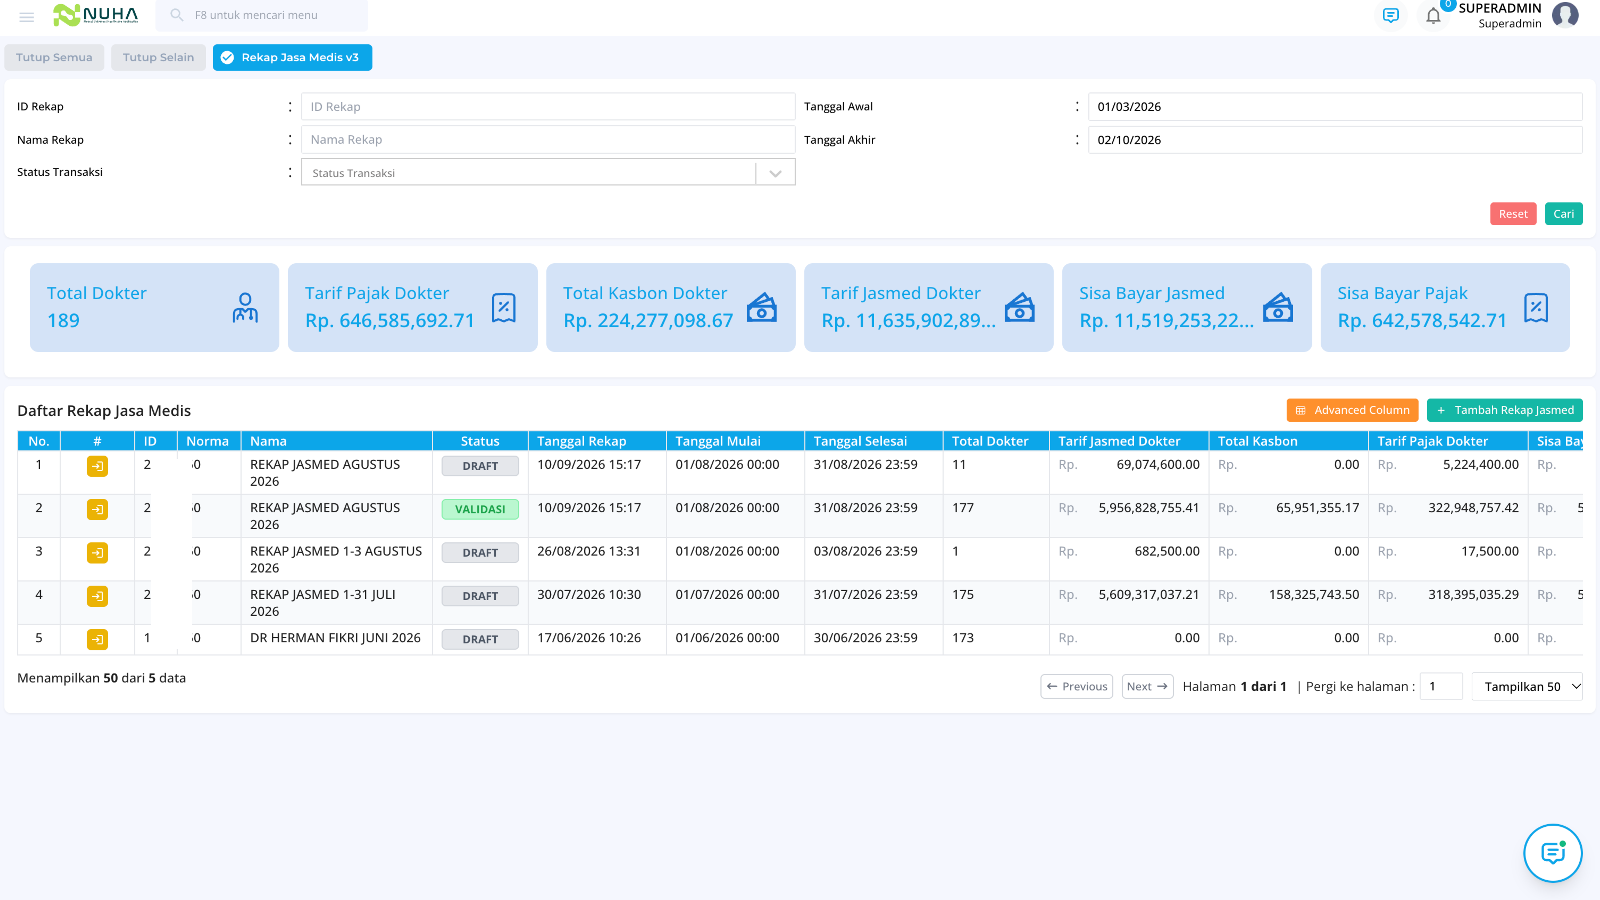Go to the Previous page
This screenshot has height=900, width=1600.
[1077, 687]
